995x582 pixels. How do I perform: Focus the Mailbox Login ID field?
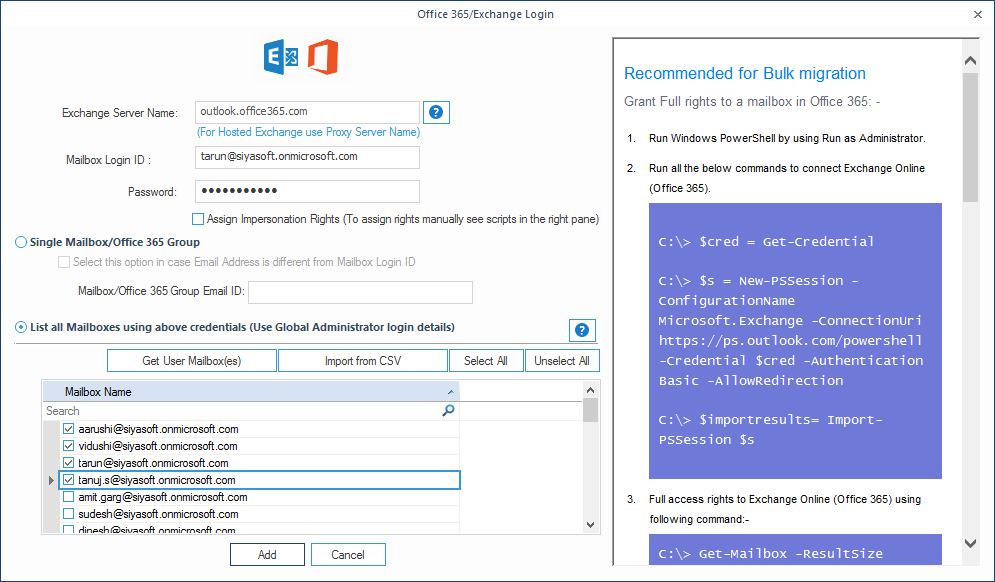(307, 157)
